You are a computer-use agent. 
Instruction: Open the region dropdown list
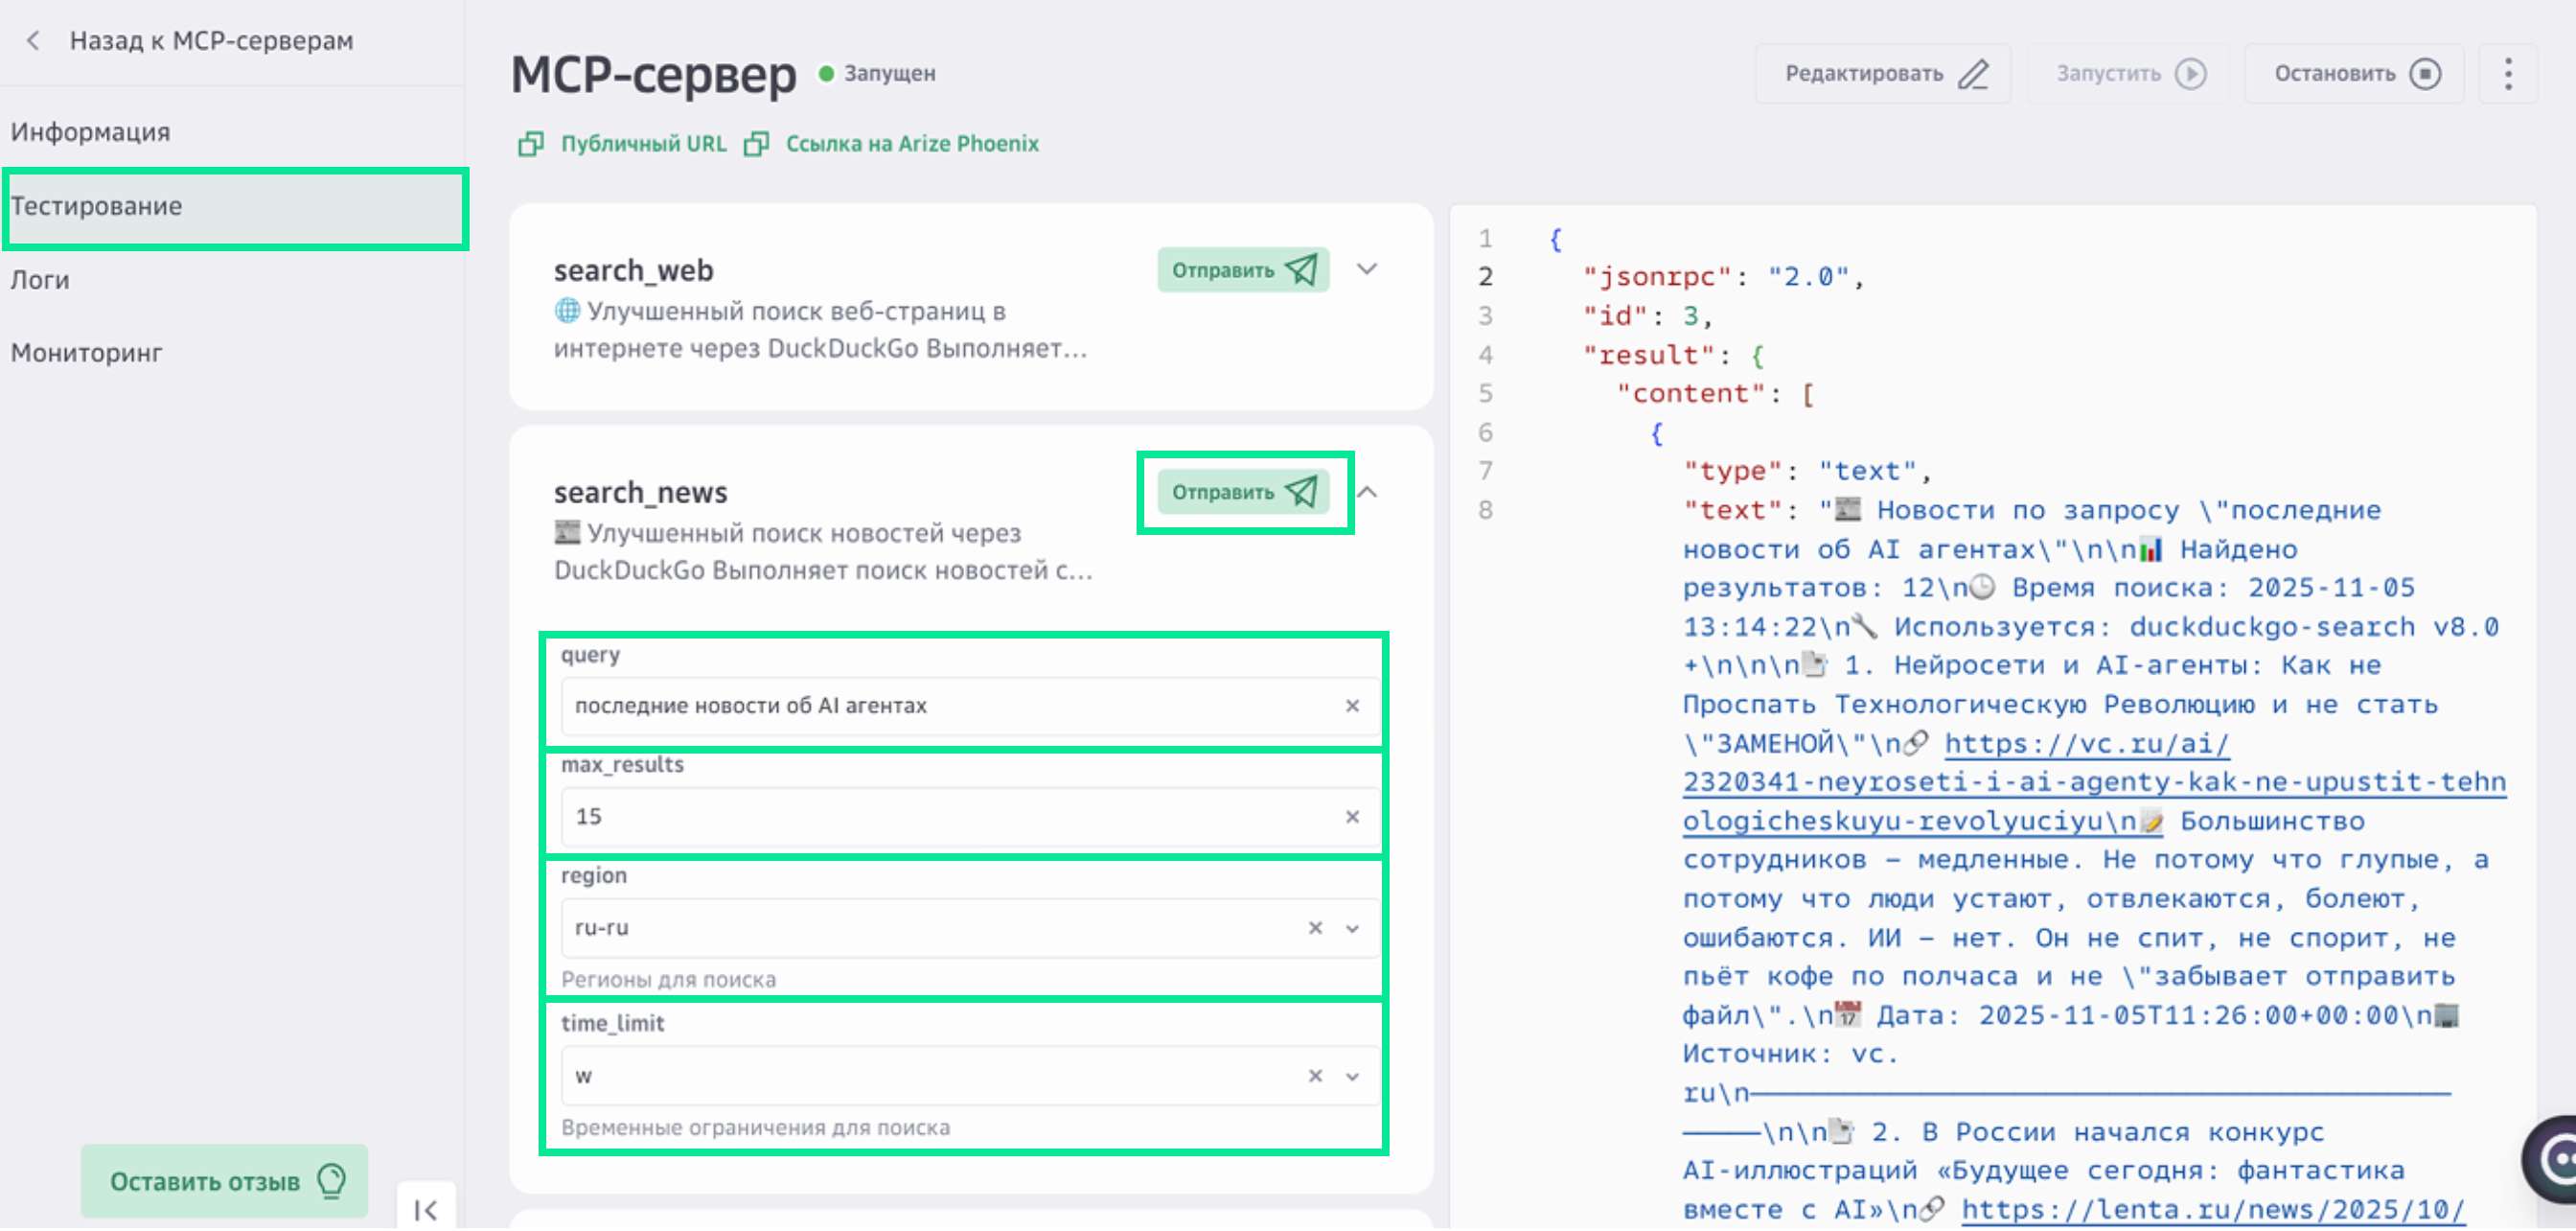pos(1353,928)
